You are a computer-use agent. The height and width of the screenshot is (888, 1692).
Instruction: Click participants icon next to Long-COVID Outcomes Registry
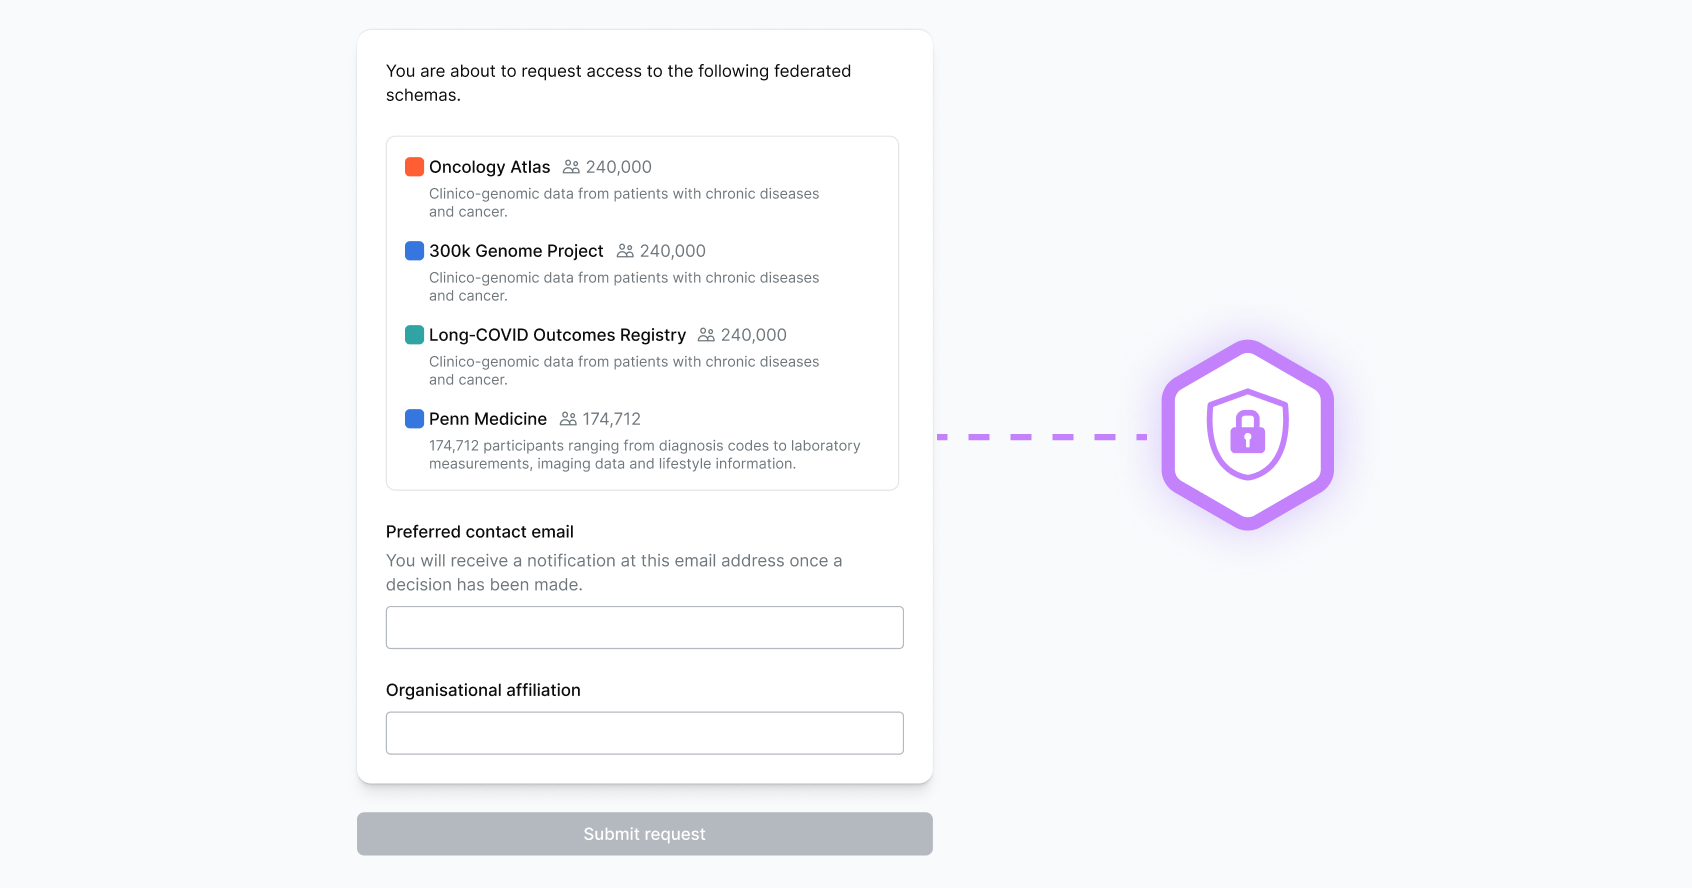tap(706, 335)
